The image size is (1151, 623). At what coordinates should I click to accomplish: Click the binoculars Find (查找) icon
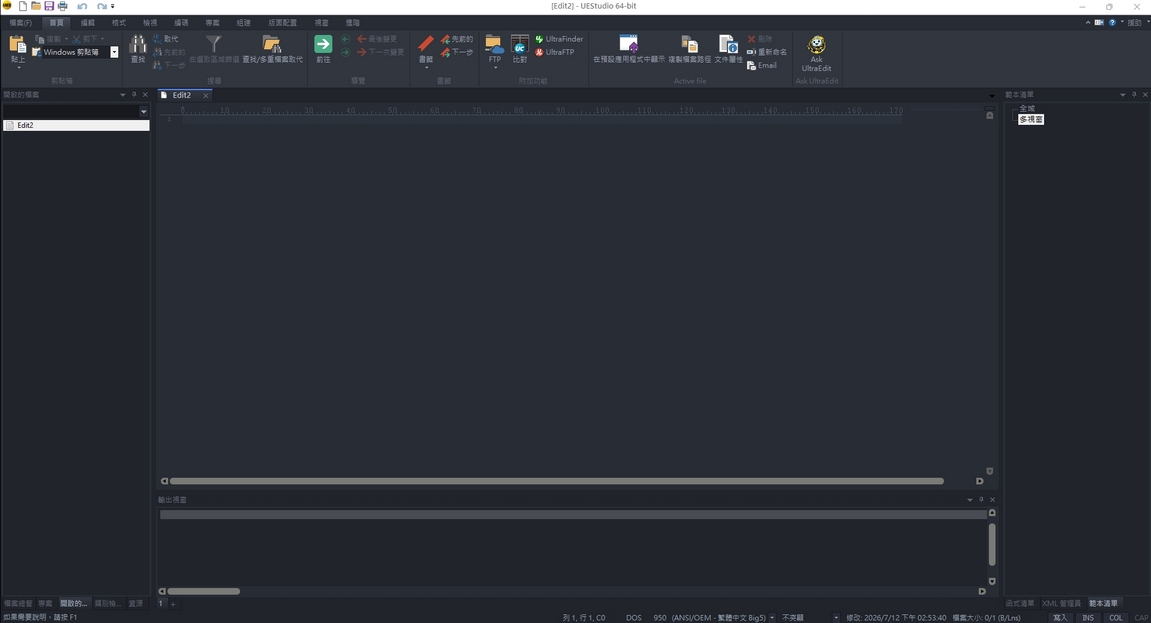point(138,45)
